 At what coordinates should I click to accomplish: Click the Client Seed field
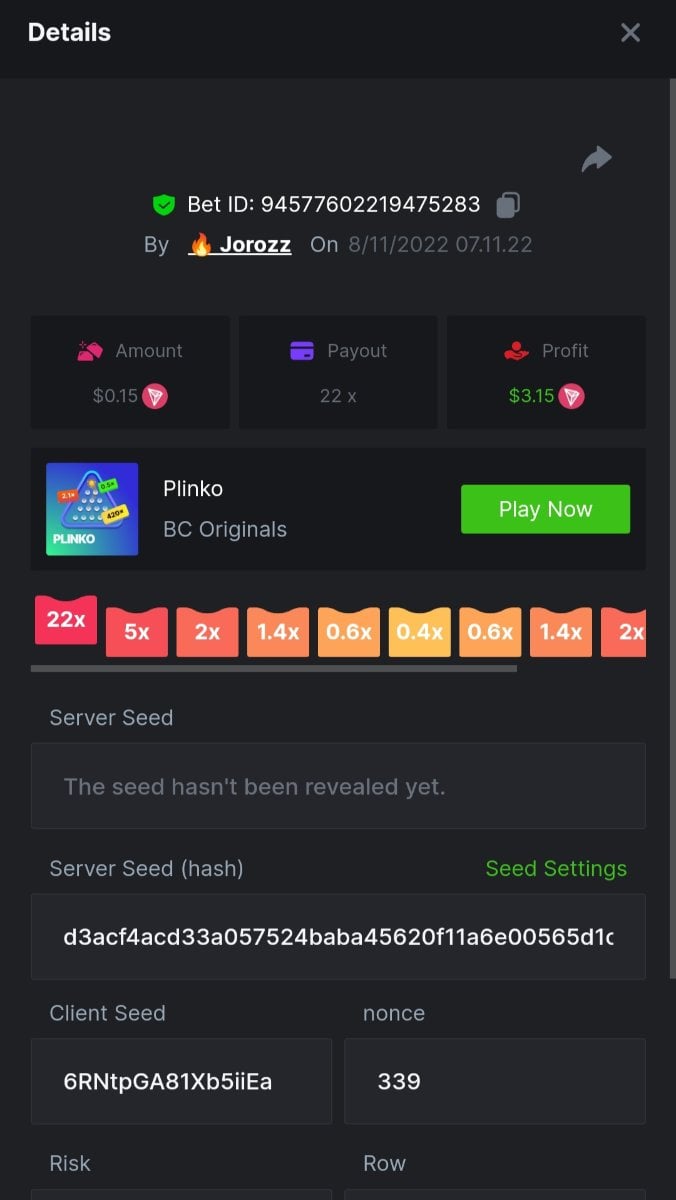point(181,1081)
